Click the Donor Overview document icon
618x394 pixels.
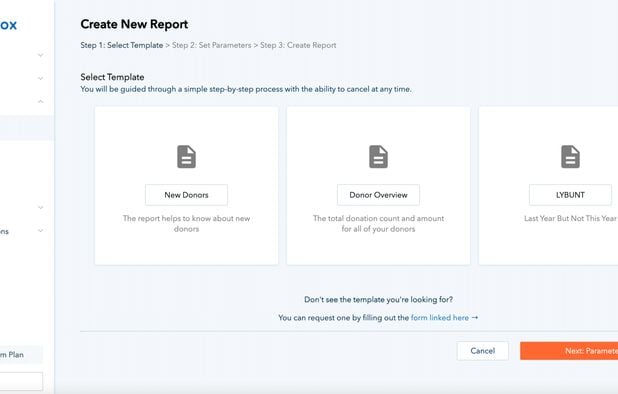pos(378,157)
